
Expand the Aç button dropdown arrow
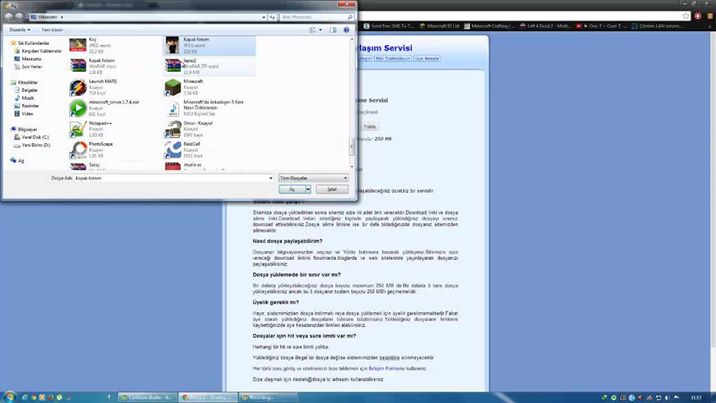click(308, 189)
